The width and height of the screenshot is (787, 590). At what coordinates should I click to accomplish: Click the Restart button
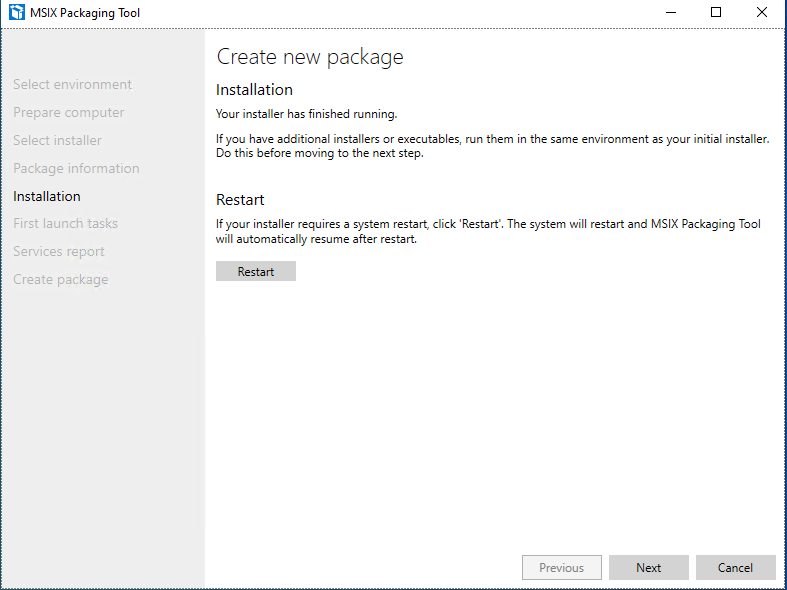[255, 271]
